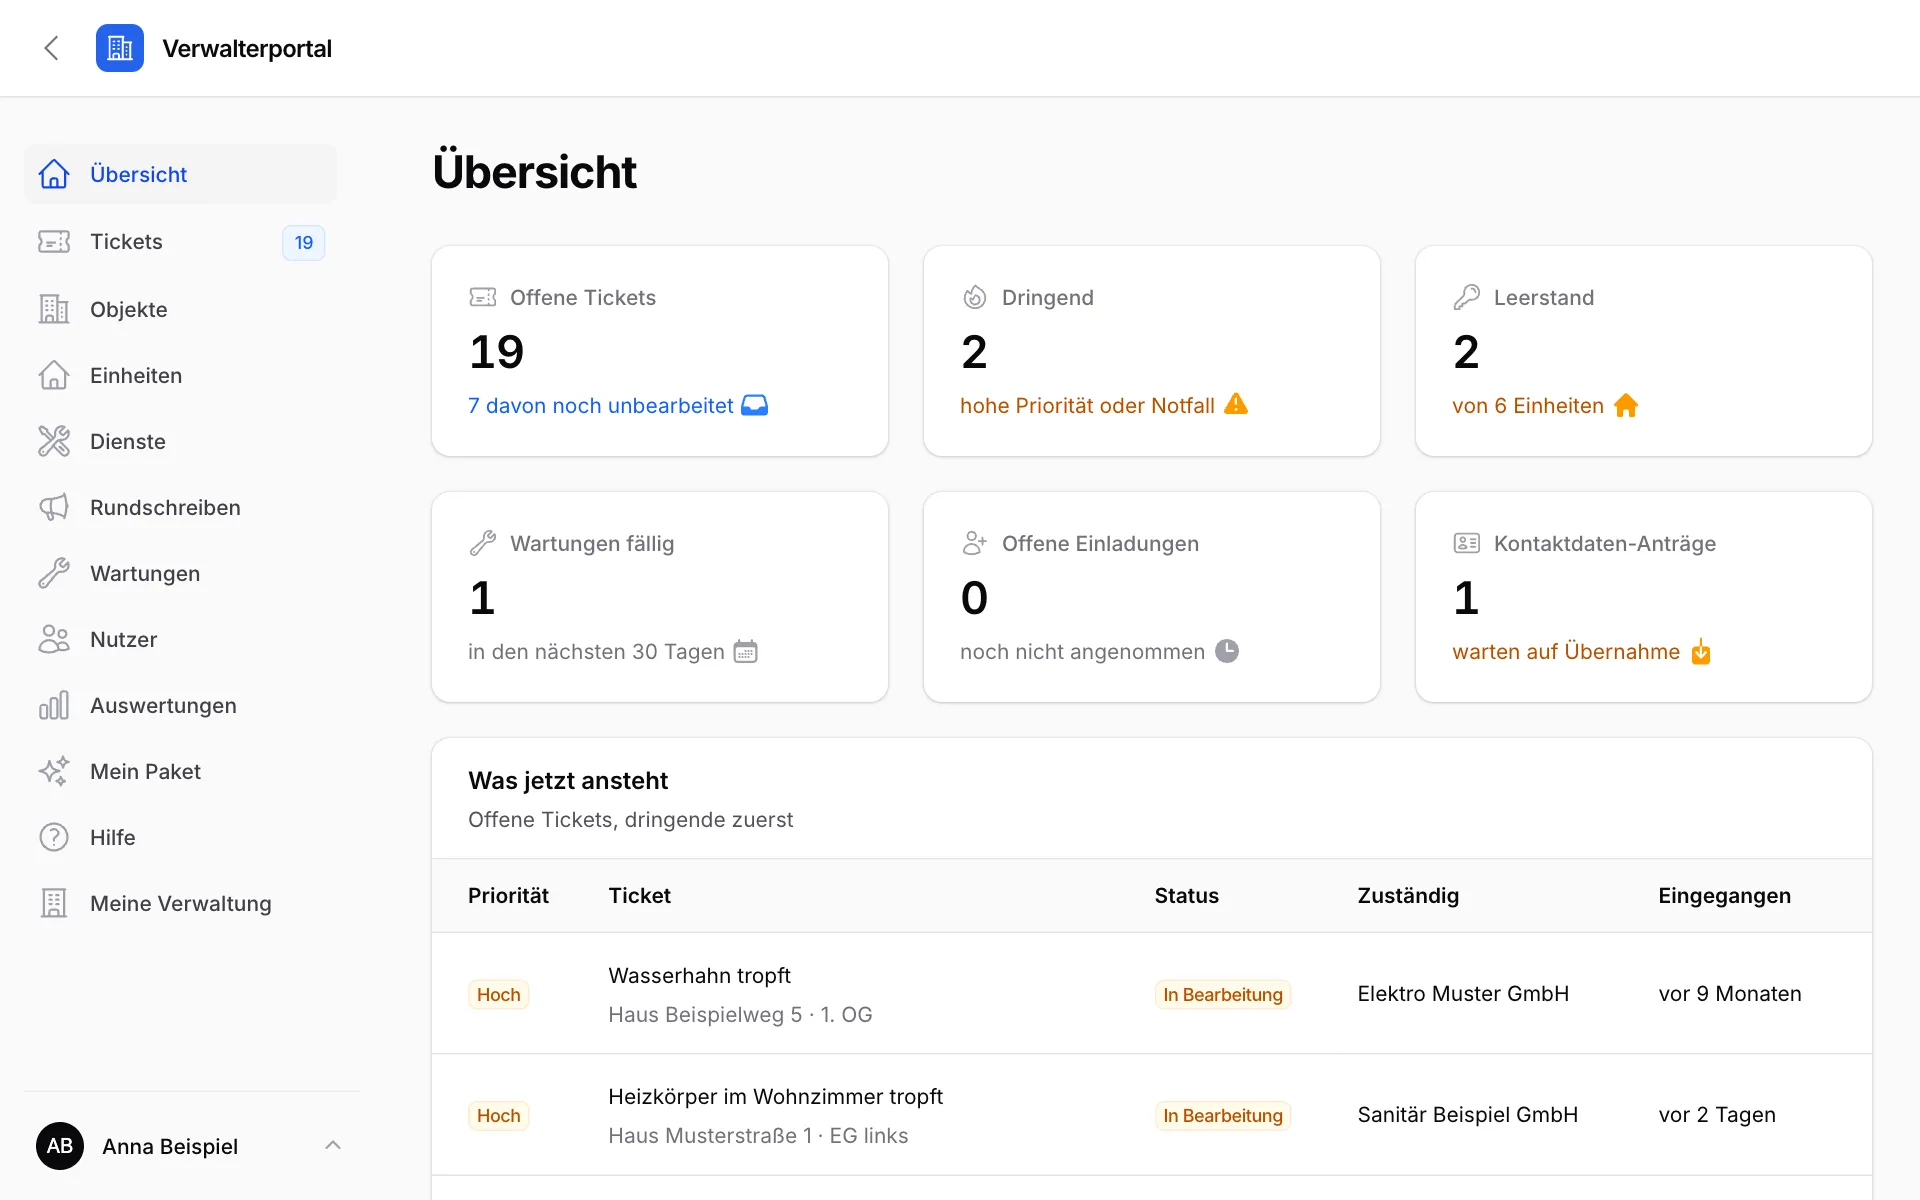Expand the Anna Beispiel account chevron
Screen dimensions: 1920x1200
coord(333,1145)
